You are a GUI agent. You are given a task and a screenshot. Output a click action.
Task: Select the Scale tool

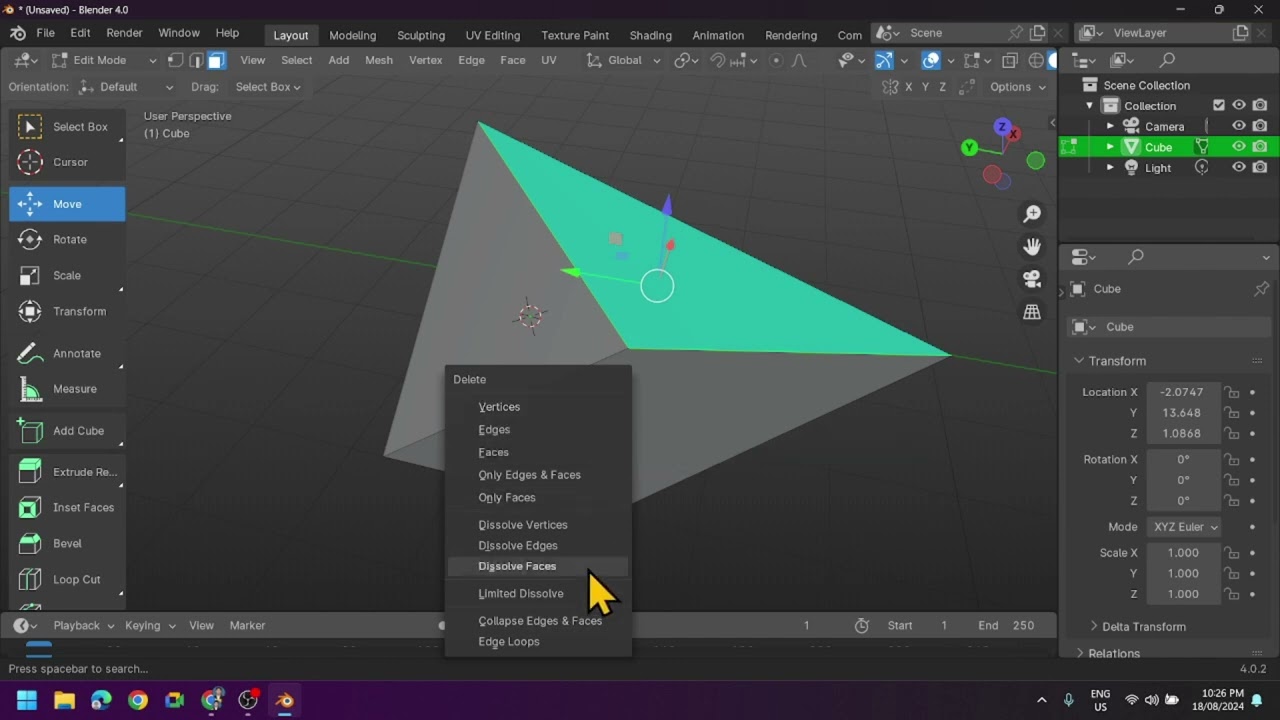[67, 276]
